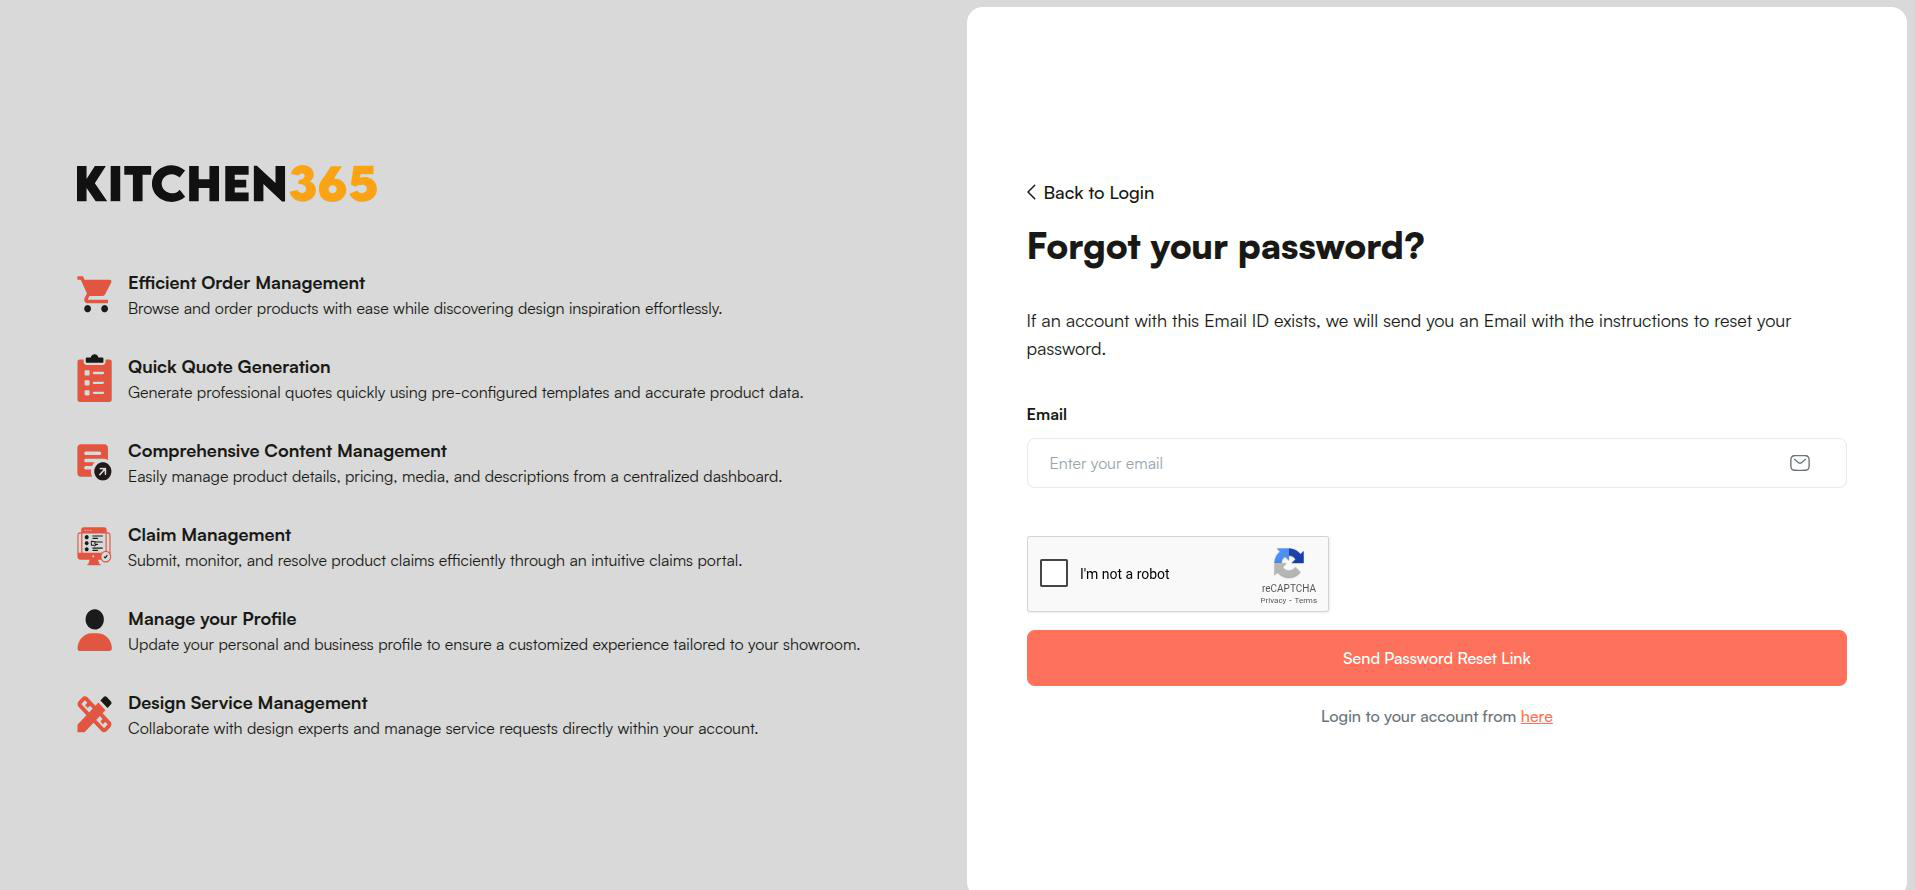Open the login page via the here link
Viewport: 1915px width, 890px height.
[1536, 716]
